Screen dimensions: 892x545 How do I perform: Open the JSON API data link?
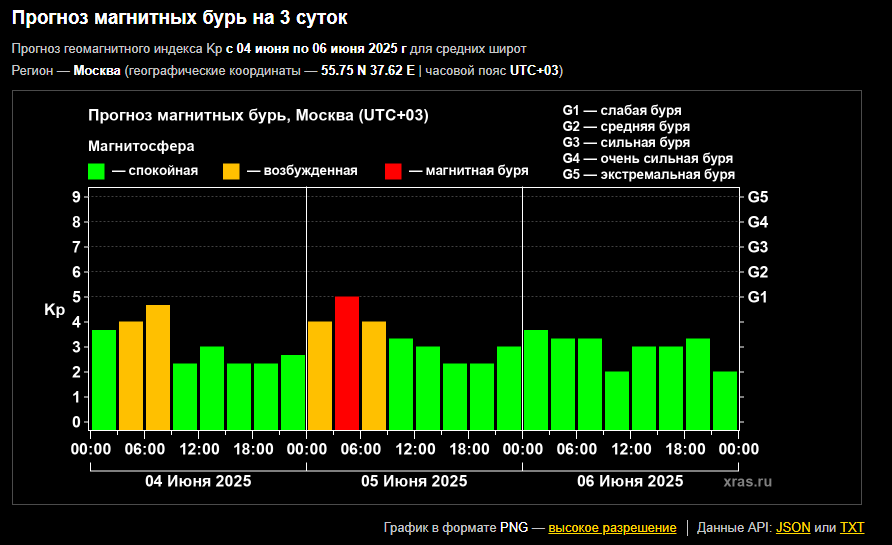click(x=793, y=528)
